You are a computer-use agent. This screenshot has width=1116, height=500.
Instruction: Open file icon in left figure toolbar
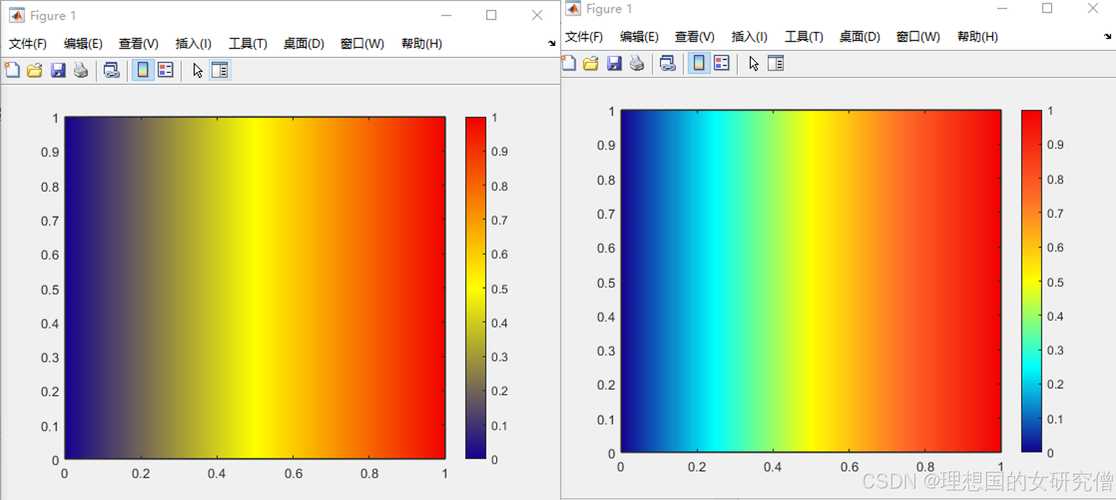point(34,70)
